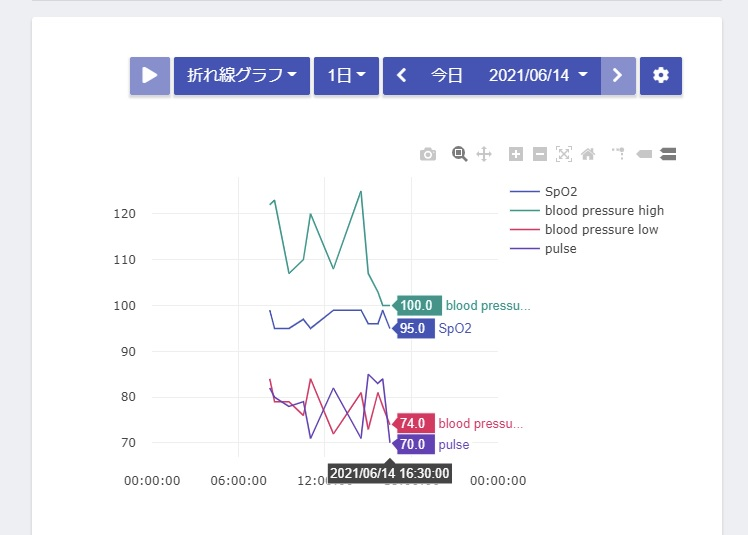Click the Zoom out minus icon
This screenshot has height=535, width=748.
tap(540, 154)
